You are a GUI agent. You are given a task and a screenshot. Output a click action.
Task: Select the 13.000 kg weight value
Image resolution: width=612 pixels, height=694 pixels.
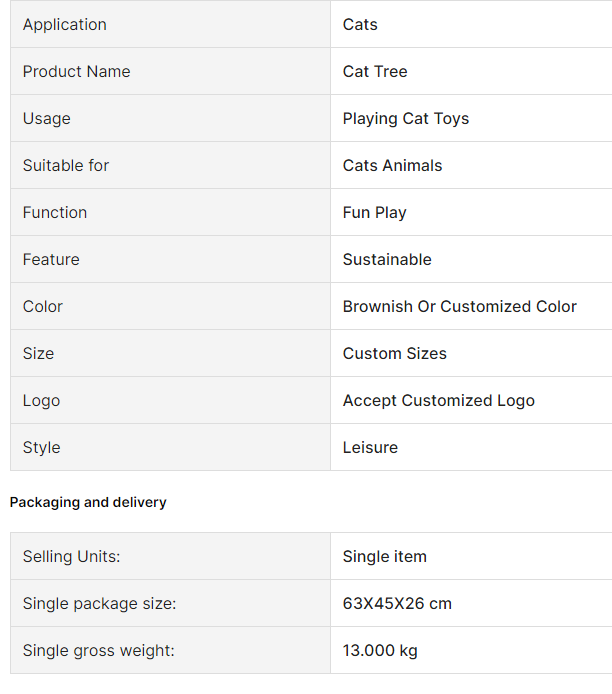(x=380, y=650)
